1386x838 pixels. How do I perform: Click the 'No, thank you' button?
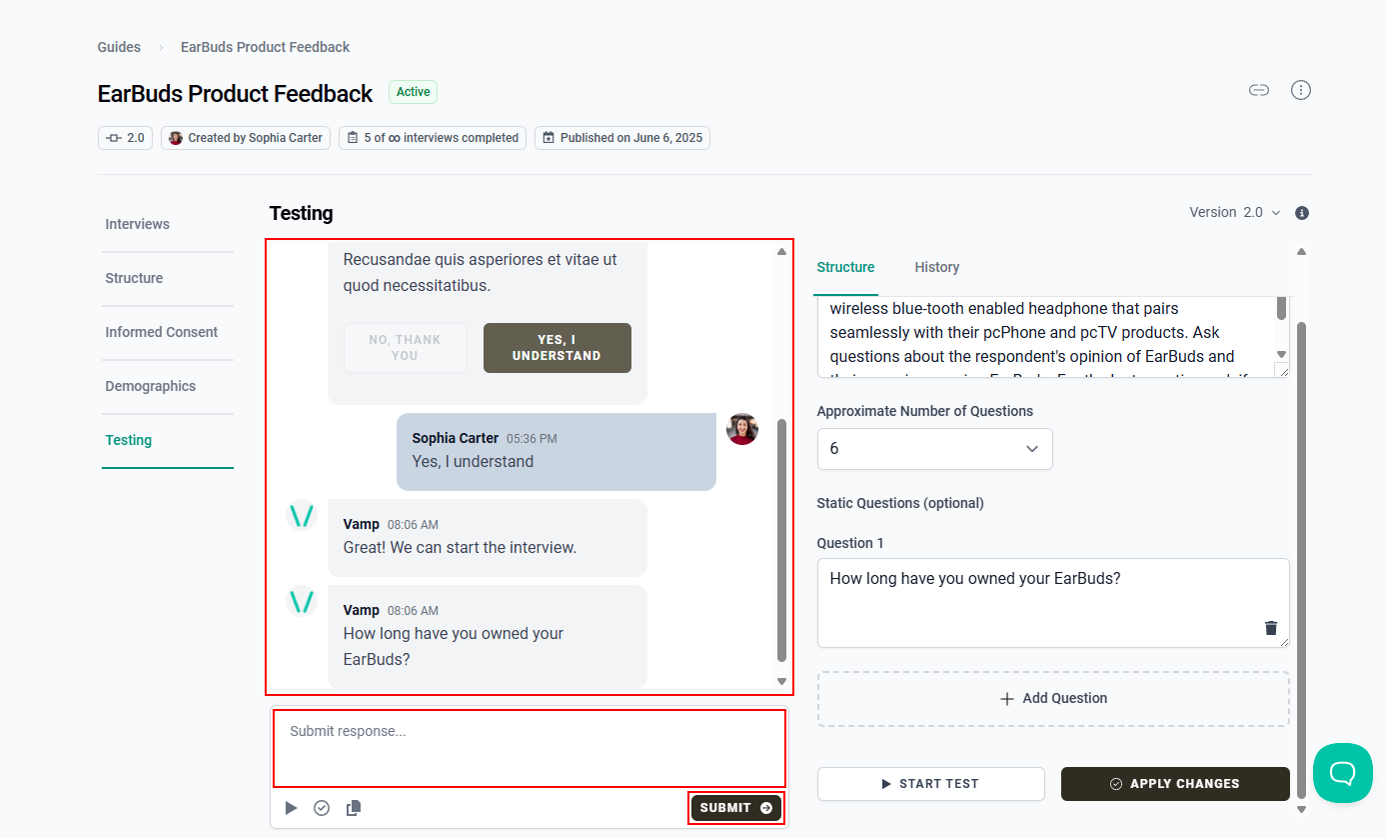pyautogui.click(x=405, y=348)
